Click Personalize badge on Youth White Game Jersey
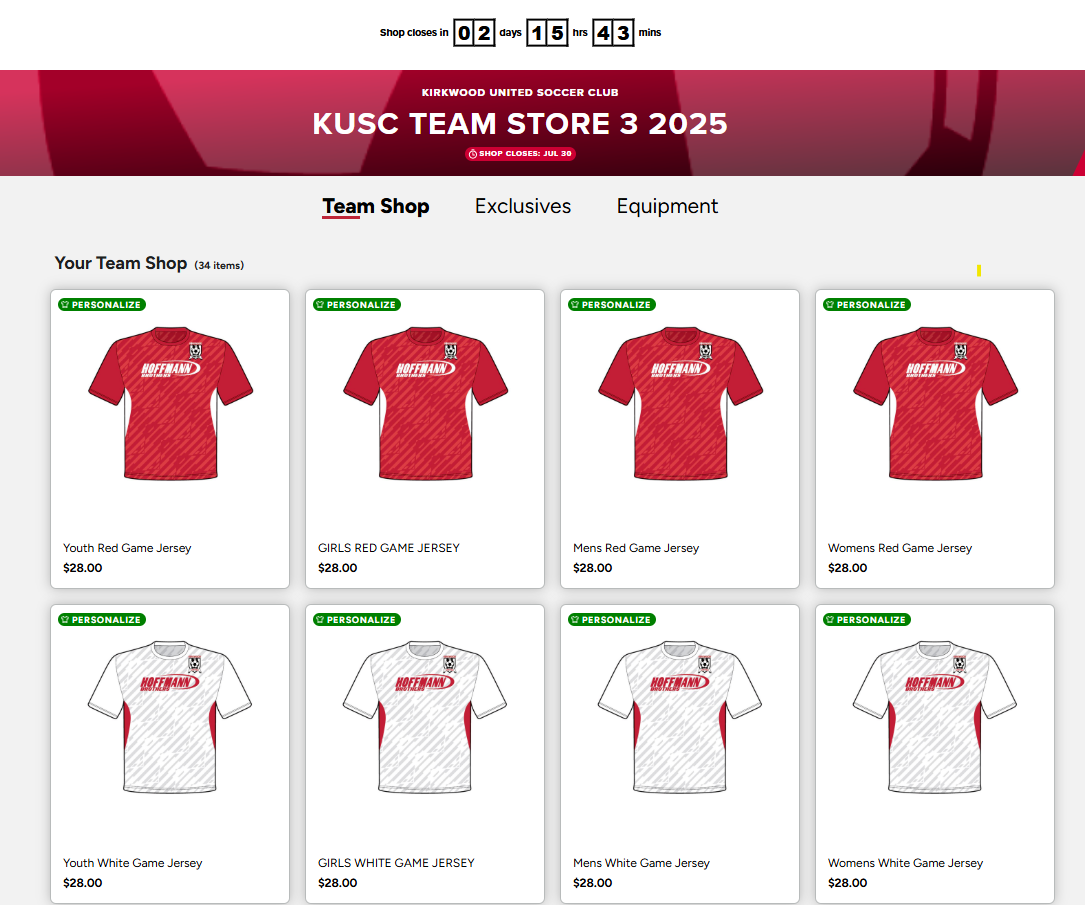 (x=102, y=619)
